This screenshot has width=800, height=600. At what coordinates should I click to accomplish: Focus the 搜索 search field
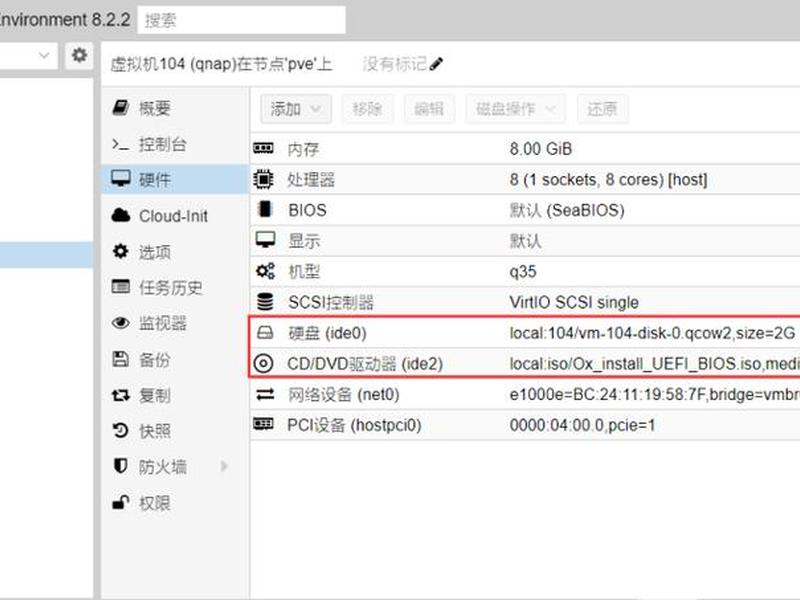tap(241, 20)
